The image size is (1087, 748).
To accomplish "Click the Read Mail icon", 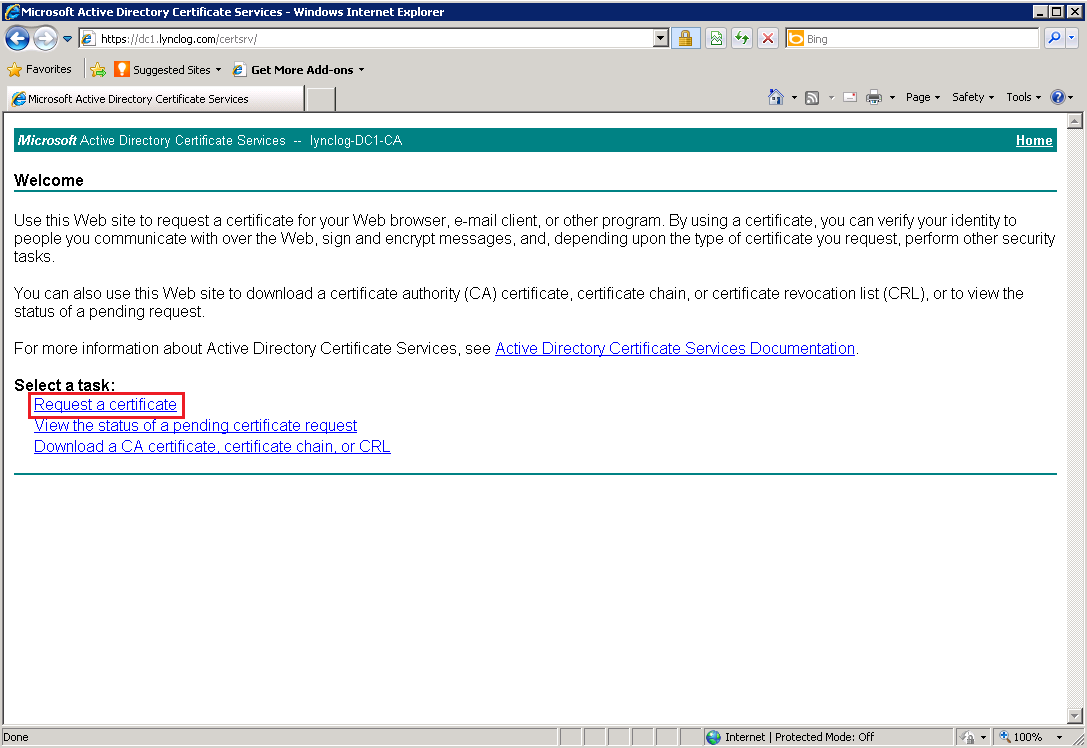I will (850, 98).
